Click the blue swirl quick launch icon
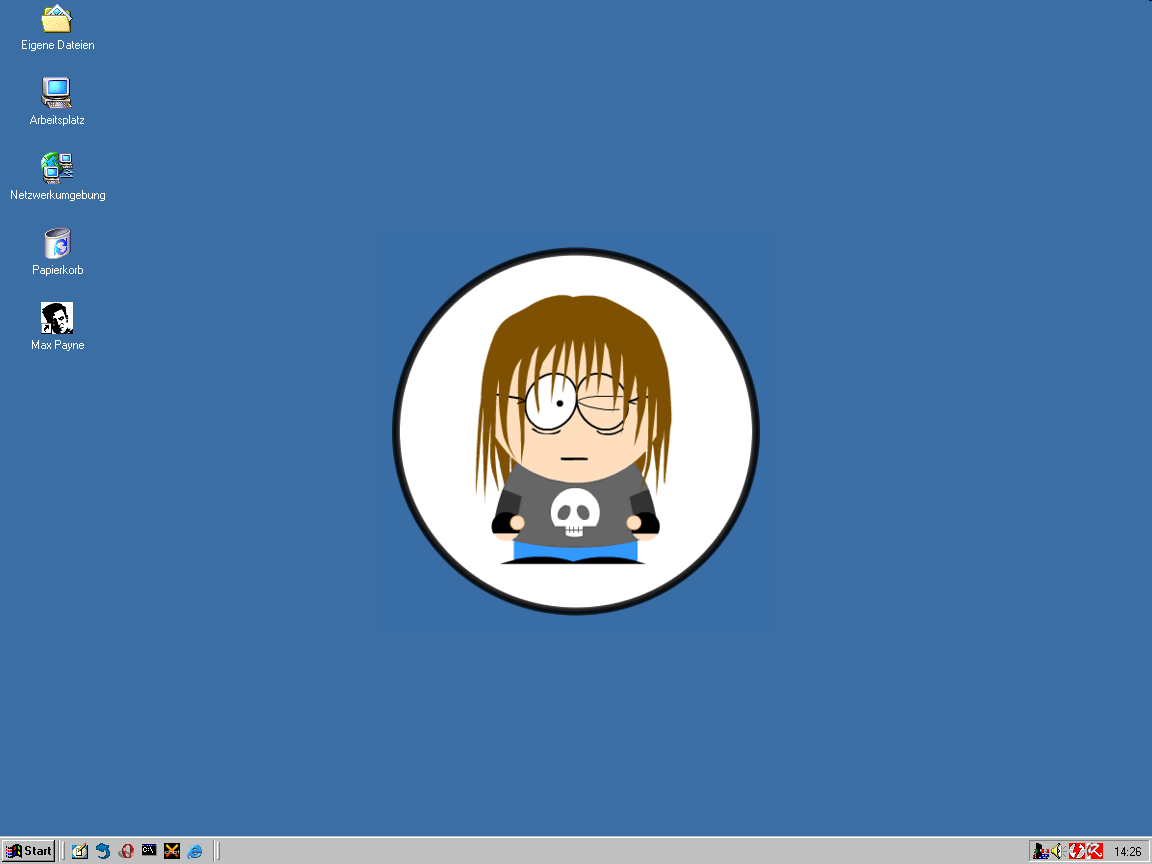Screen dimensions: 1152x864 103,851
